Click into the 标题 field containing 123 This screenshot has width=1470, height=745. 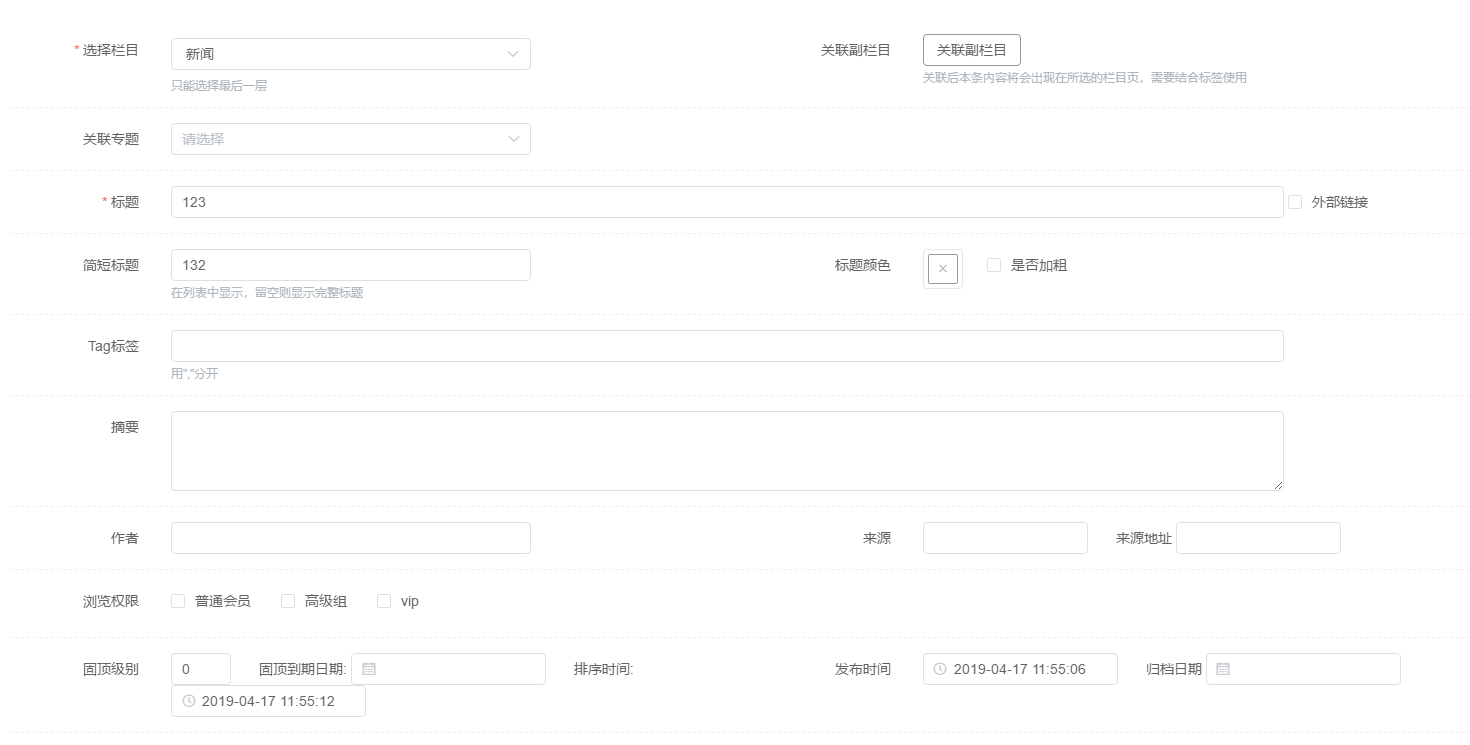[727, 202]
